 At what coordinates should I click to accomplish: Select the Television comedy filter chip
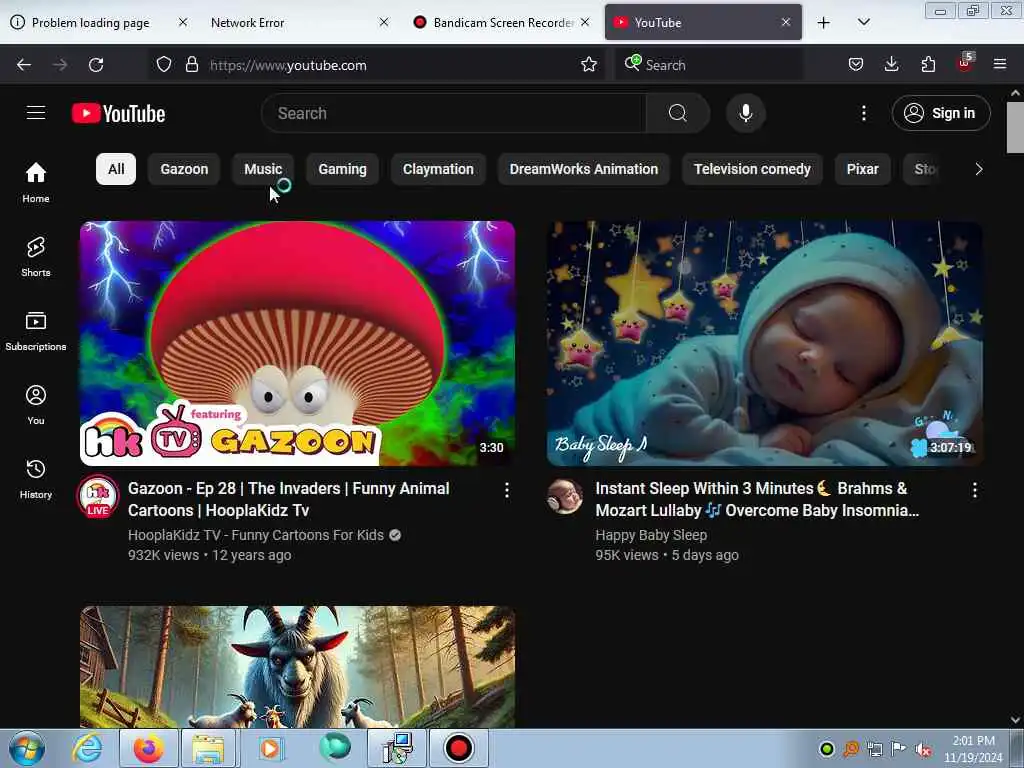point(752,169)
